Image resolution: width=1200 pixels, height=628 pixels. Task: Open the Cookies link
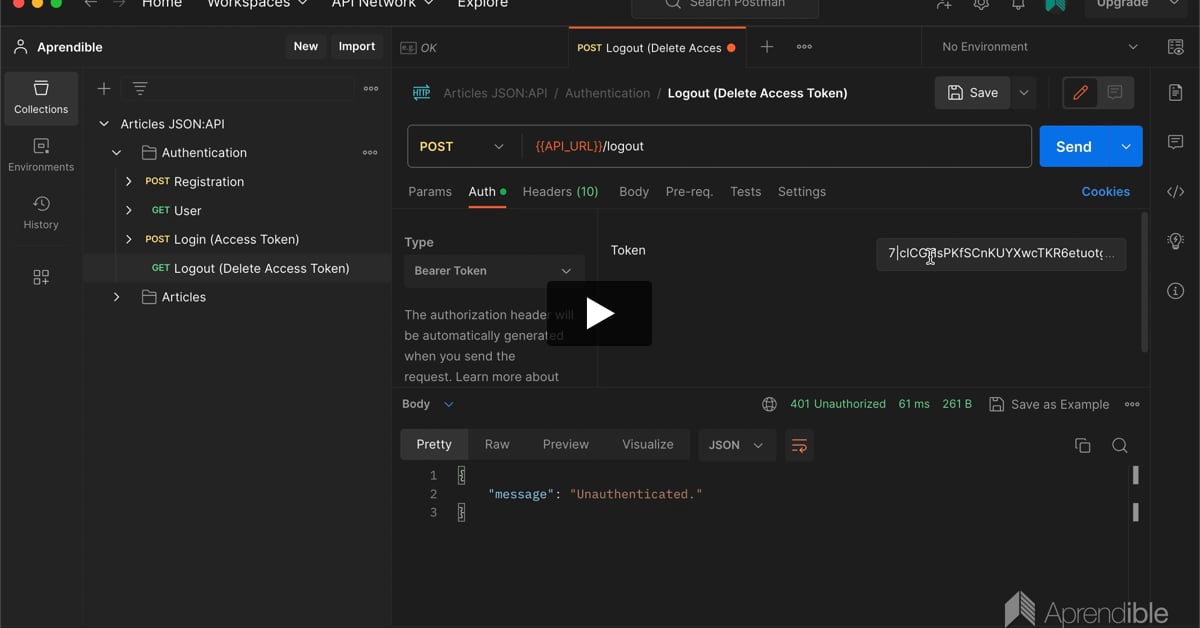click(1105, 192)
